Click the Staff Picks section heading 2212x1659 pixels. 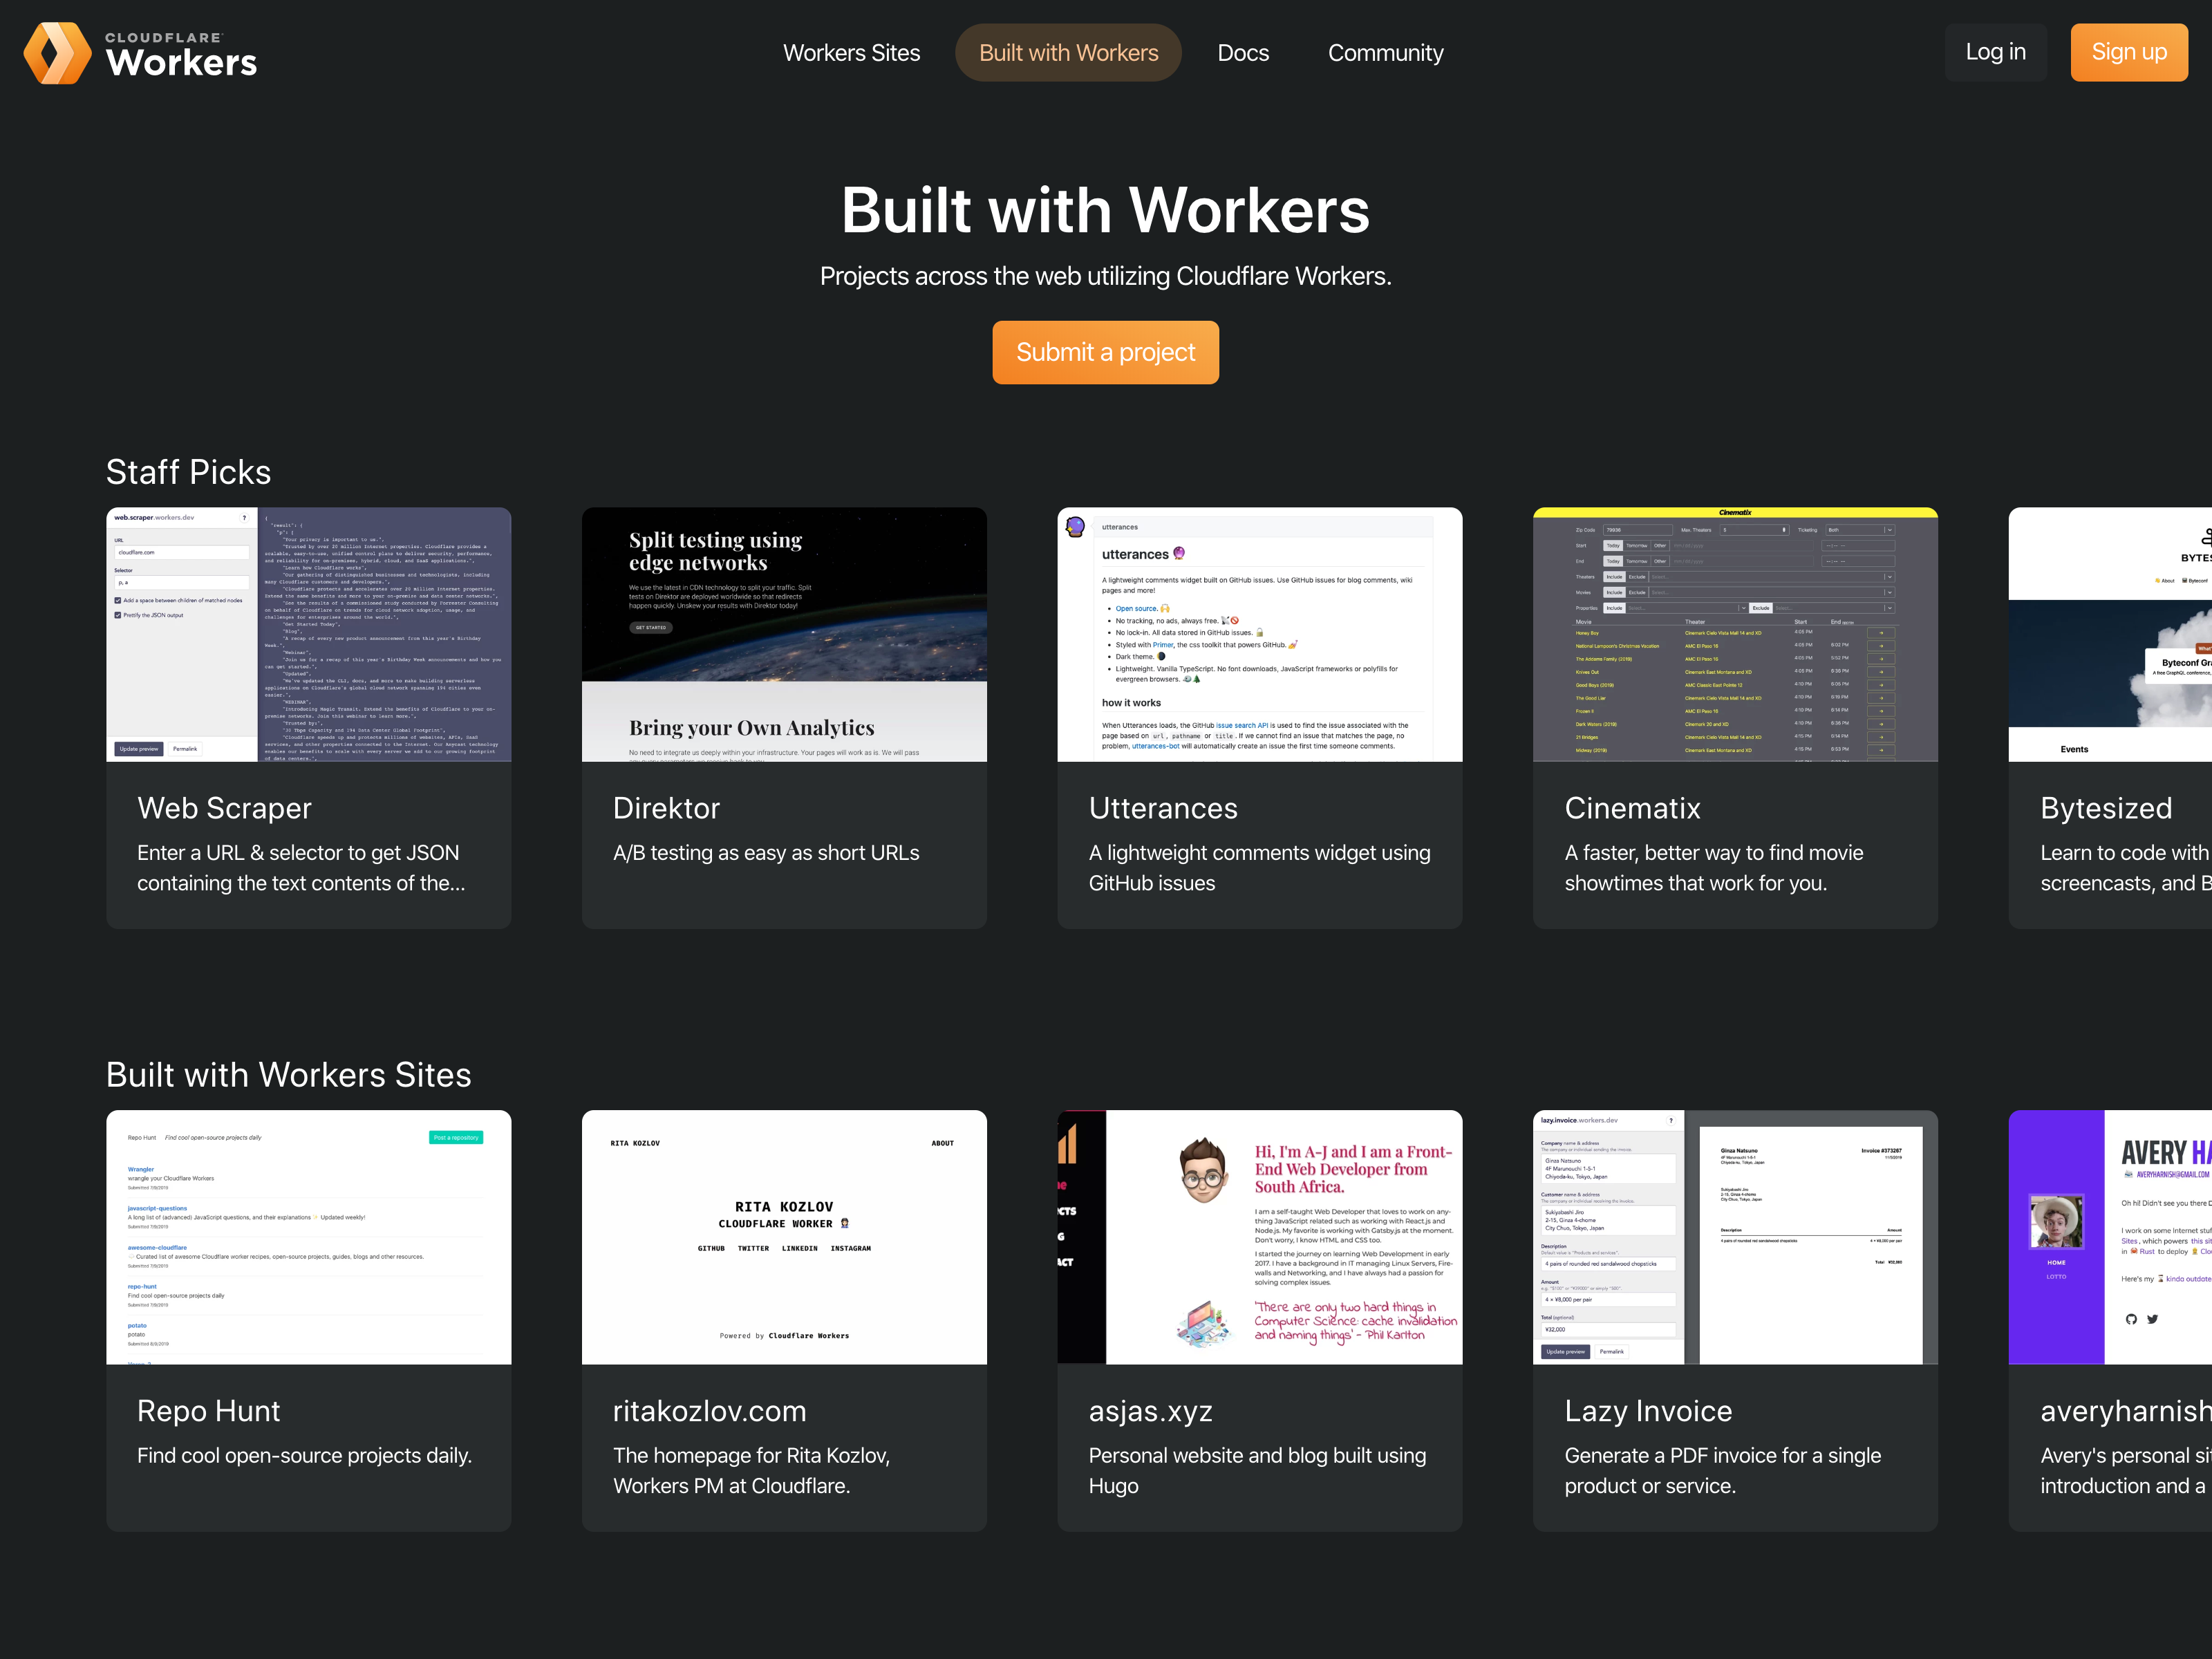[188, 472]
